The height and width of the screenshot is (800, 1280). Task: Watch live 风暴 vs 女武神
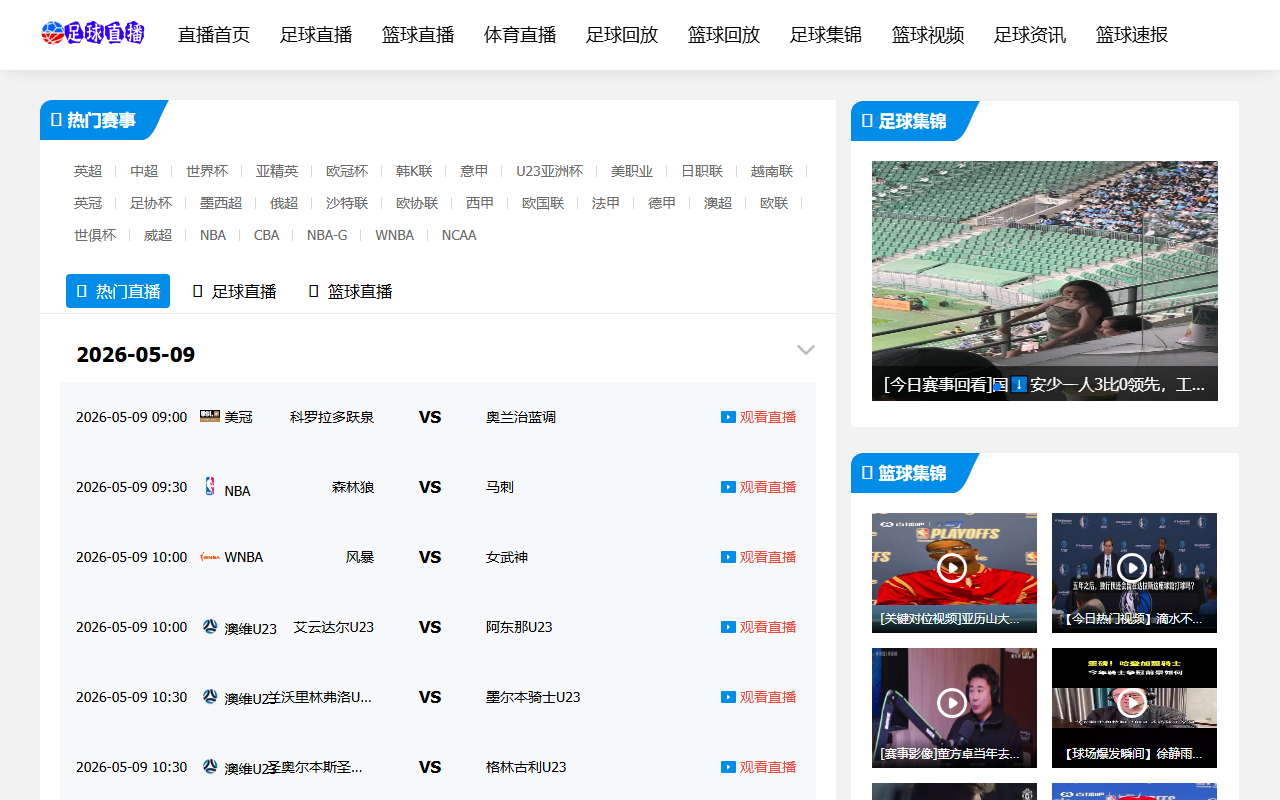tap(759, 557)
